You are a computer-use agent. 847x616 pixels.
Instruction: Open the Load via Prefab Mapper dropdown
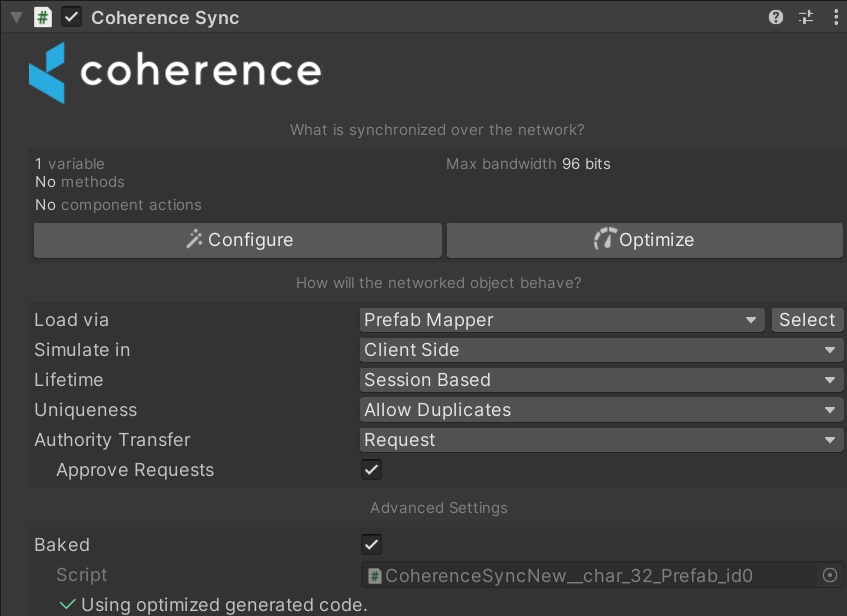[562, 320]
